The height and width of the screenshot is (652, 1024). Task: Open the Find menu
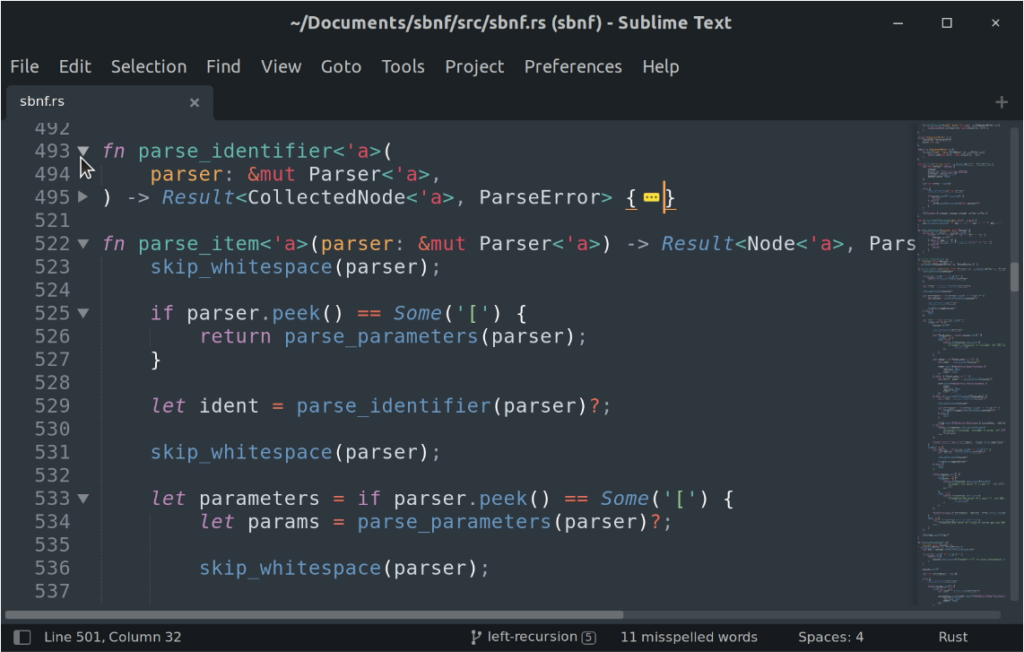pyautogui.click(x=223, y=67)
